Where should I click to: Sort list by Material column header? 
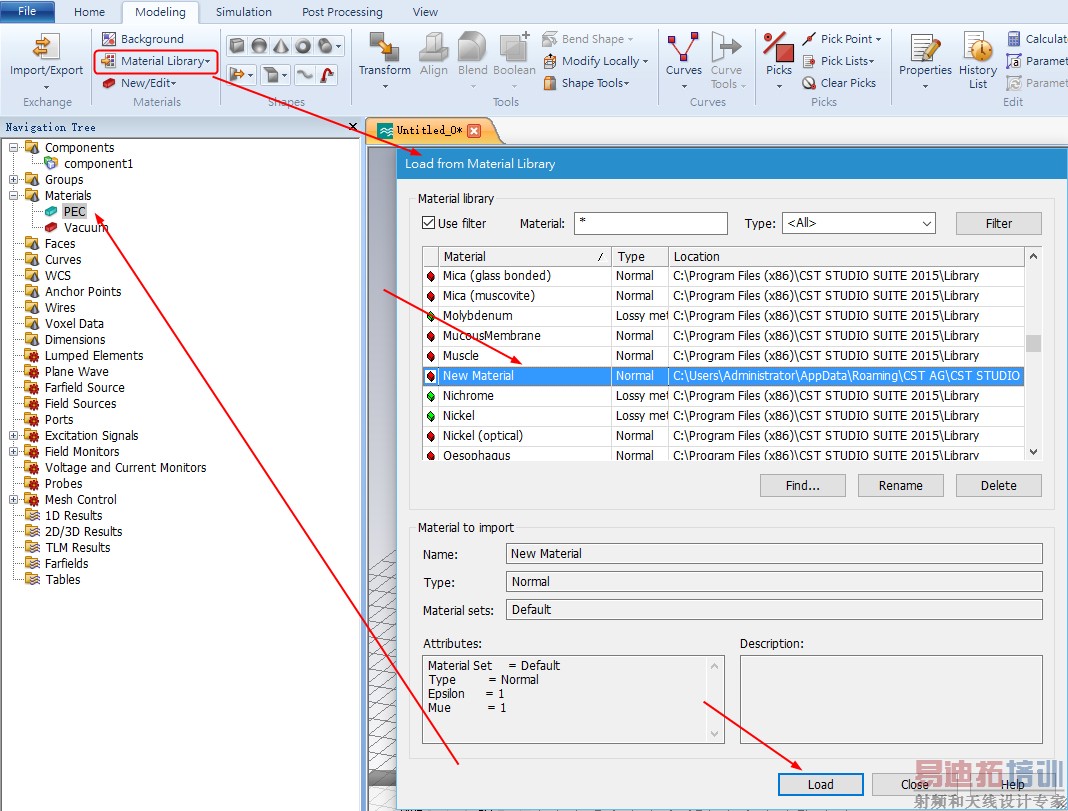coord(524,257)
